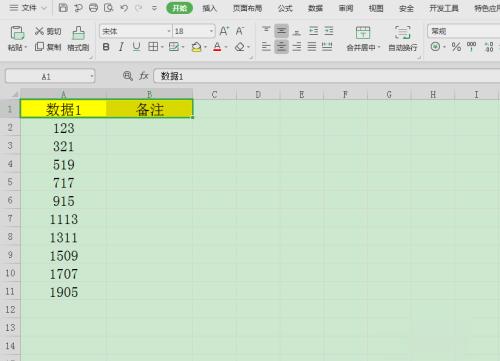Click the increase font size icon
Image resolution: width=500 pixels, height=361 pixels.
(224, 31)
